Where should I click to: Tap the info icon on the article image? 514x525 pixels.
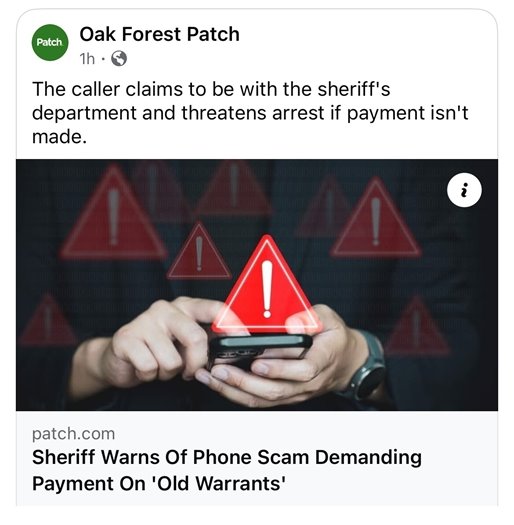click(x=464, y=190)
